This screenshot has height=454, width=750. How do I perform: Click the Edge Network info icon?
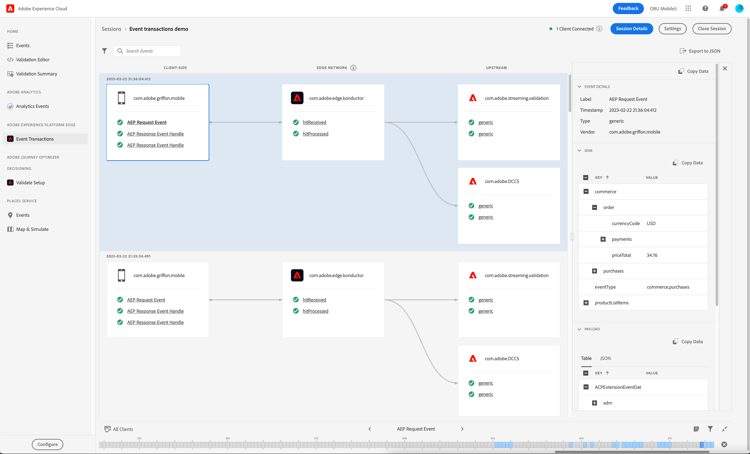pyautogui.click(x=353, y=67)
